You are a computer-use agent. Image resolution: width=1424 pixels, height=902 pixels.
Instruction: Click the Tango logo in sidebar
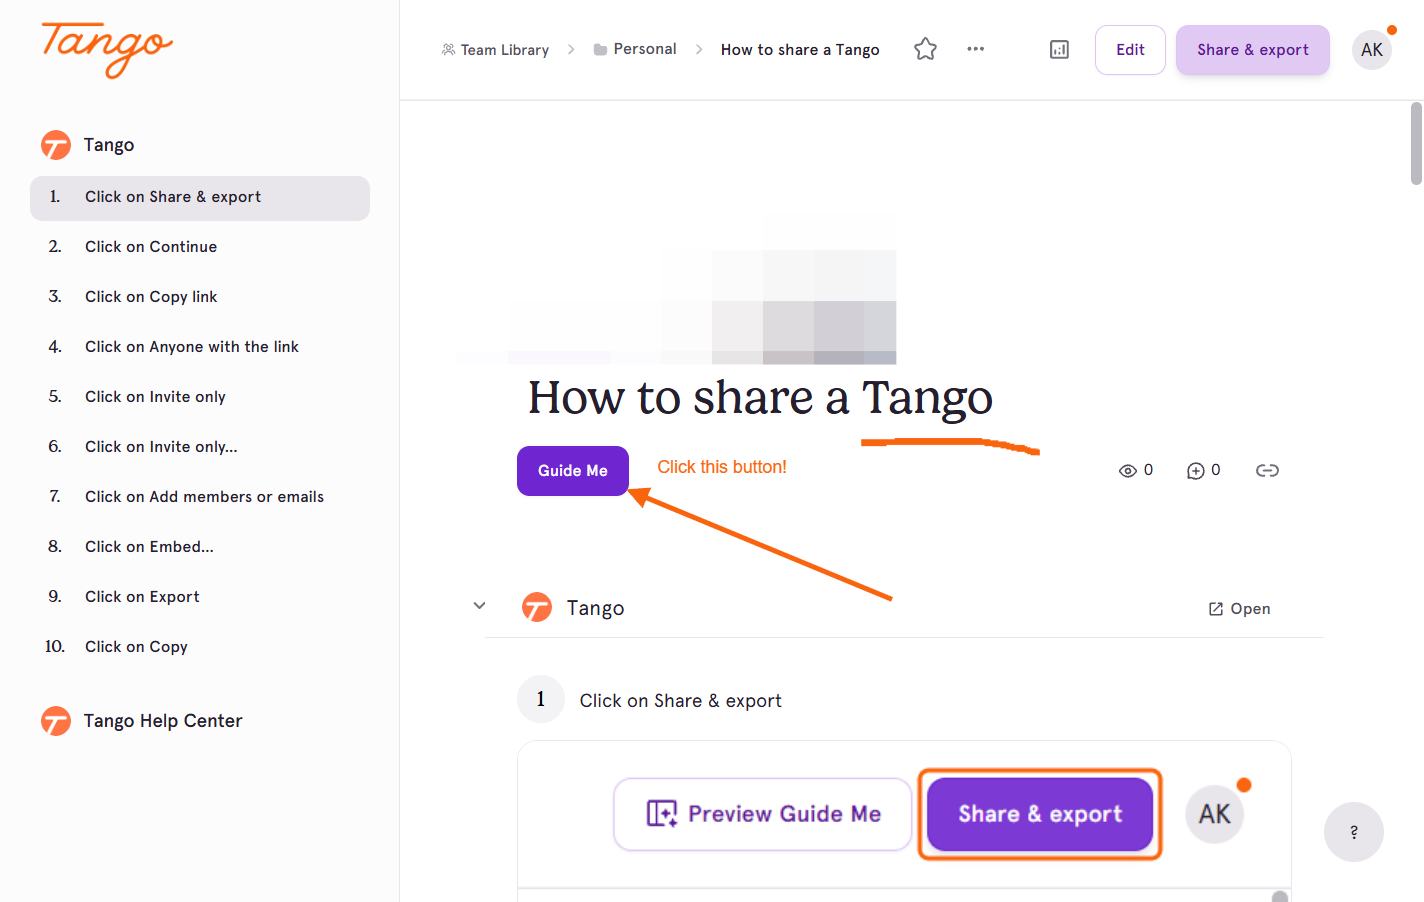[107, 49]
